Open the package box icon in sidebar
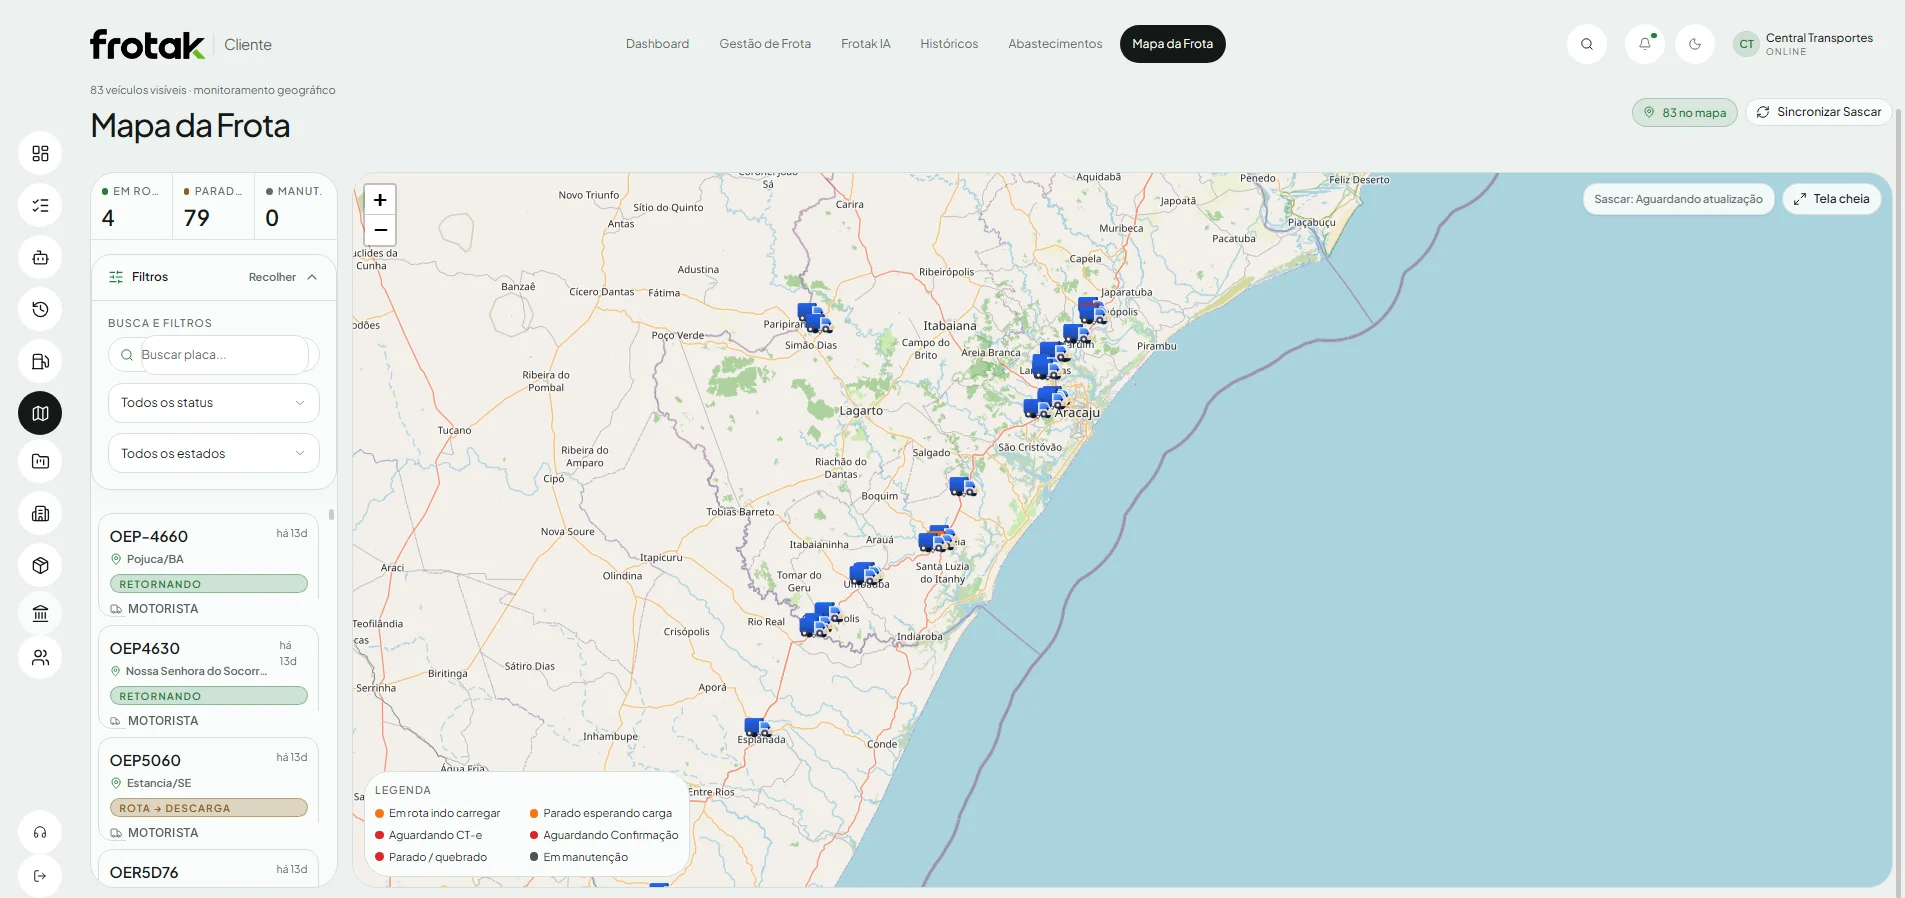The image size is (1905, 898). pos(40,566)
